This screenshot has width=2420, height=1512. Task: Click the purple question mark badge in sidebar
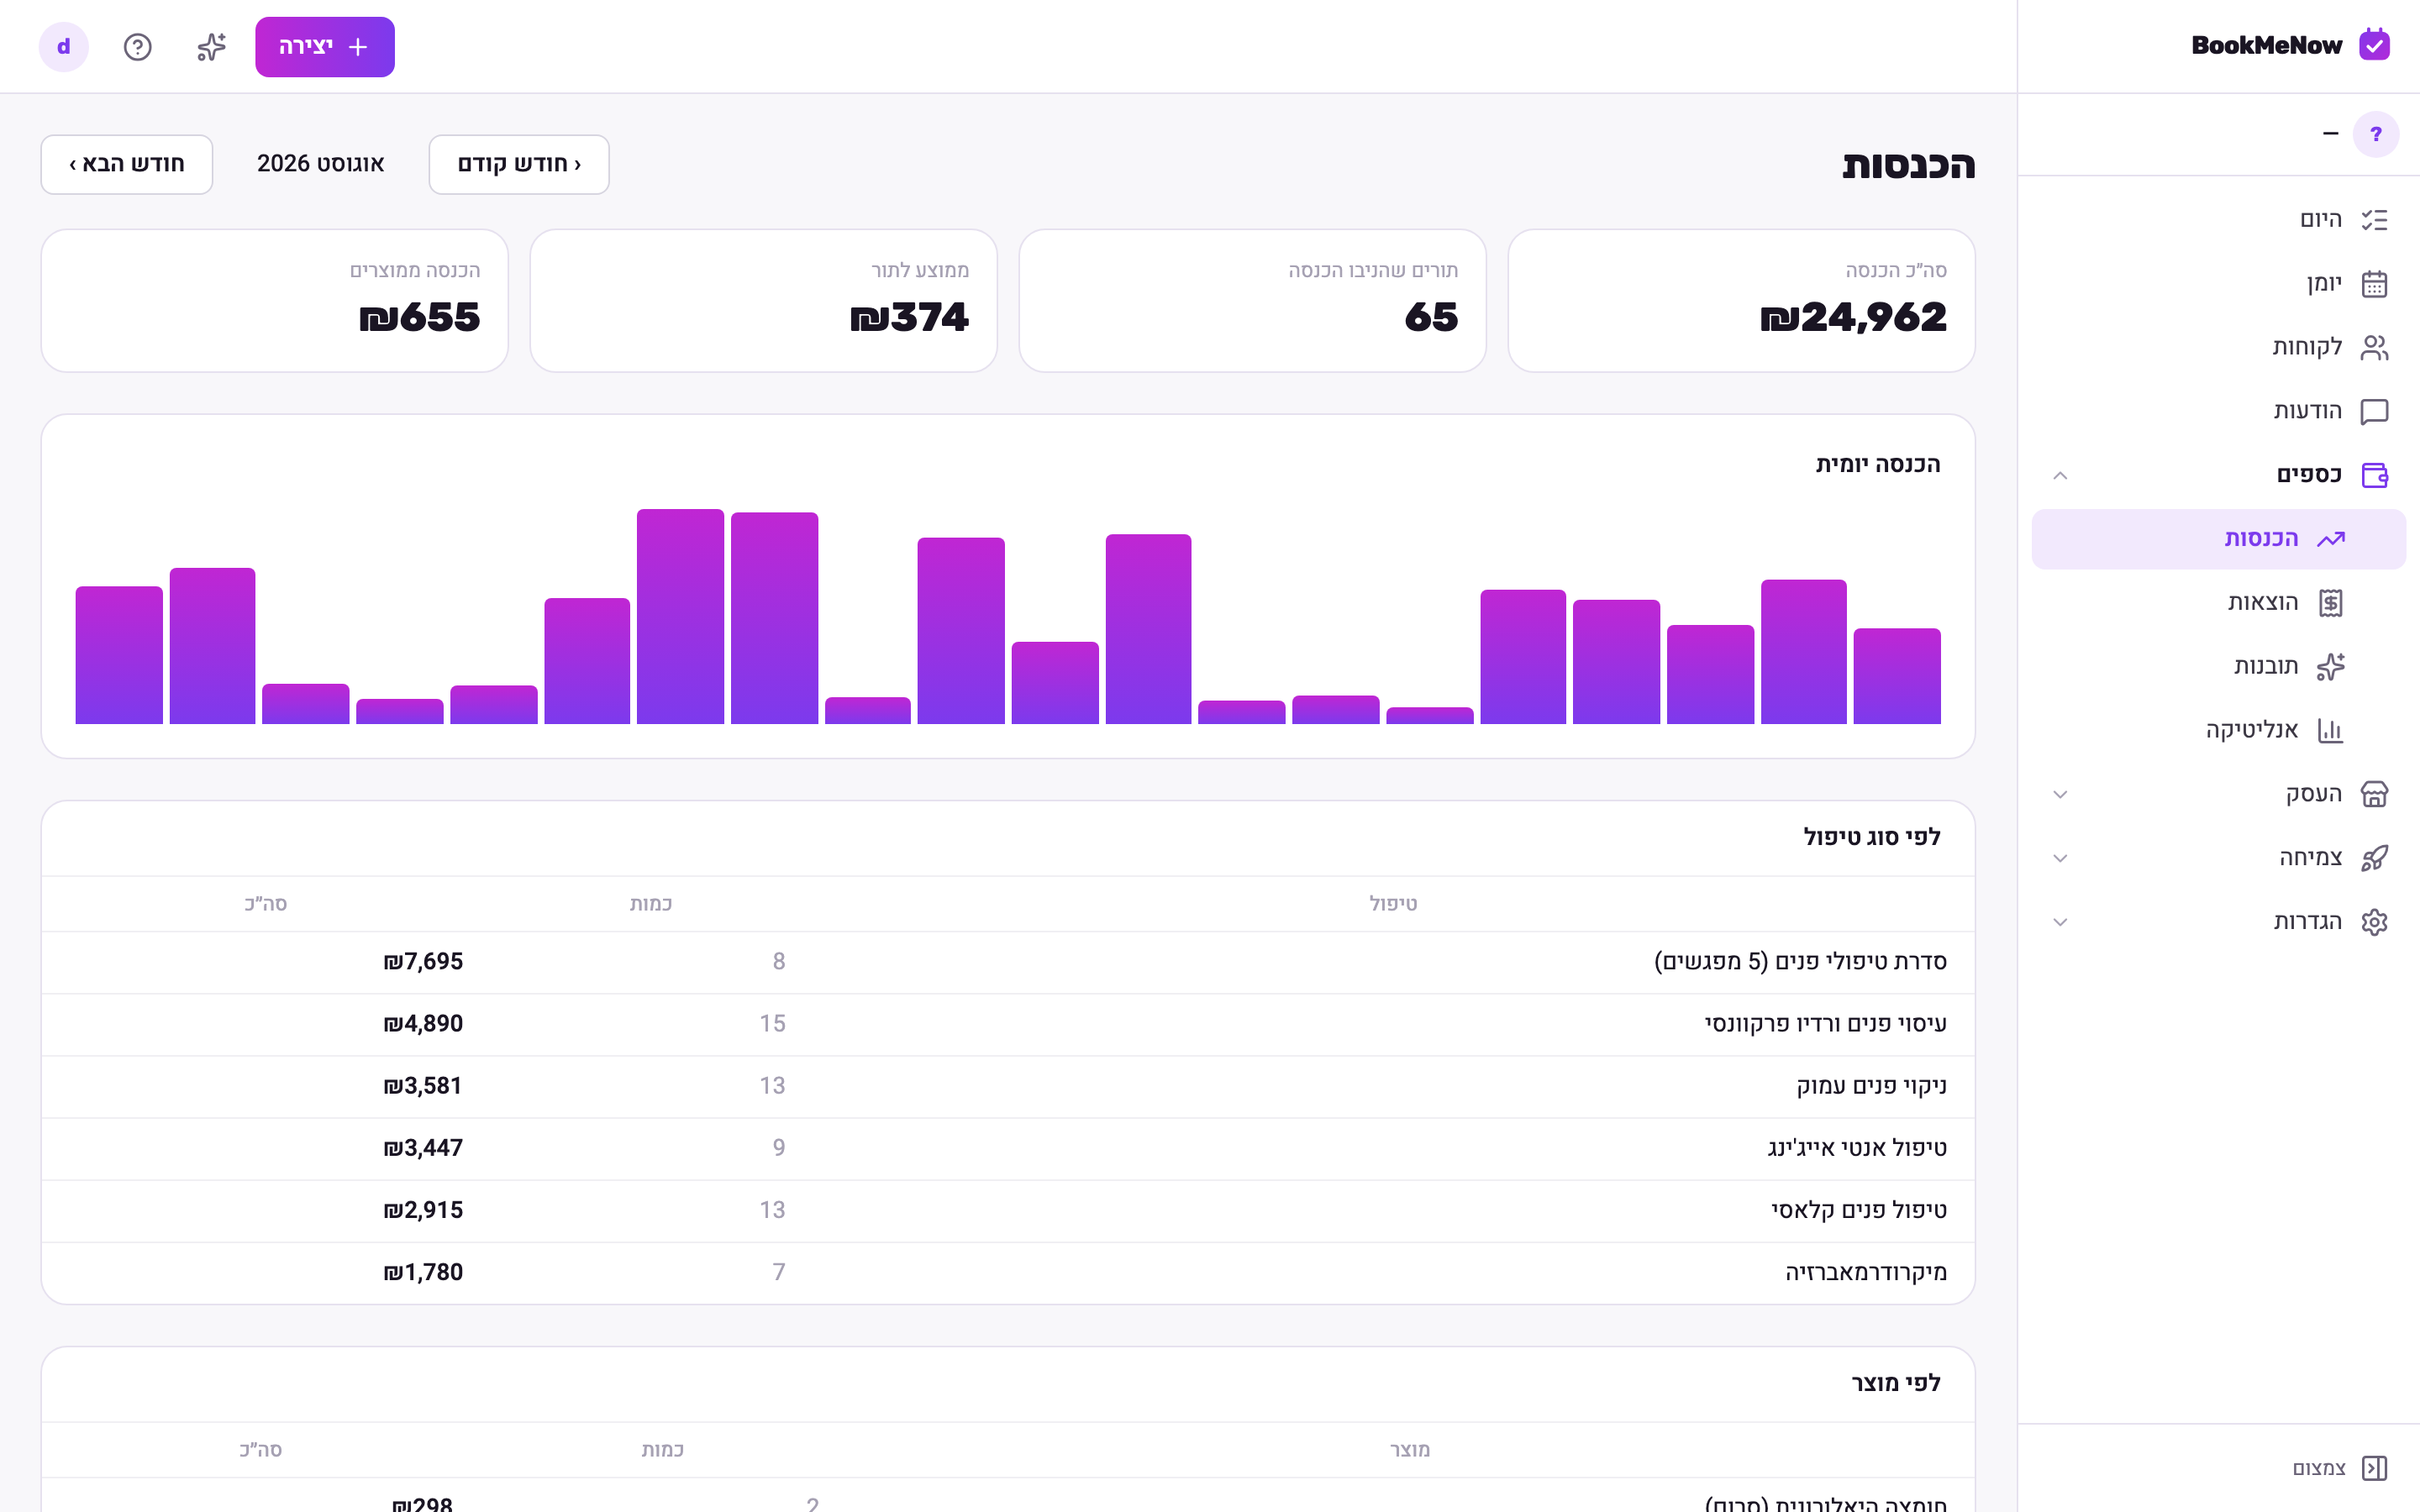2376,134
